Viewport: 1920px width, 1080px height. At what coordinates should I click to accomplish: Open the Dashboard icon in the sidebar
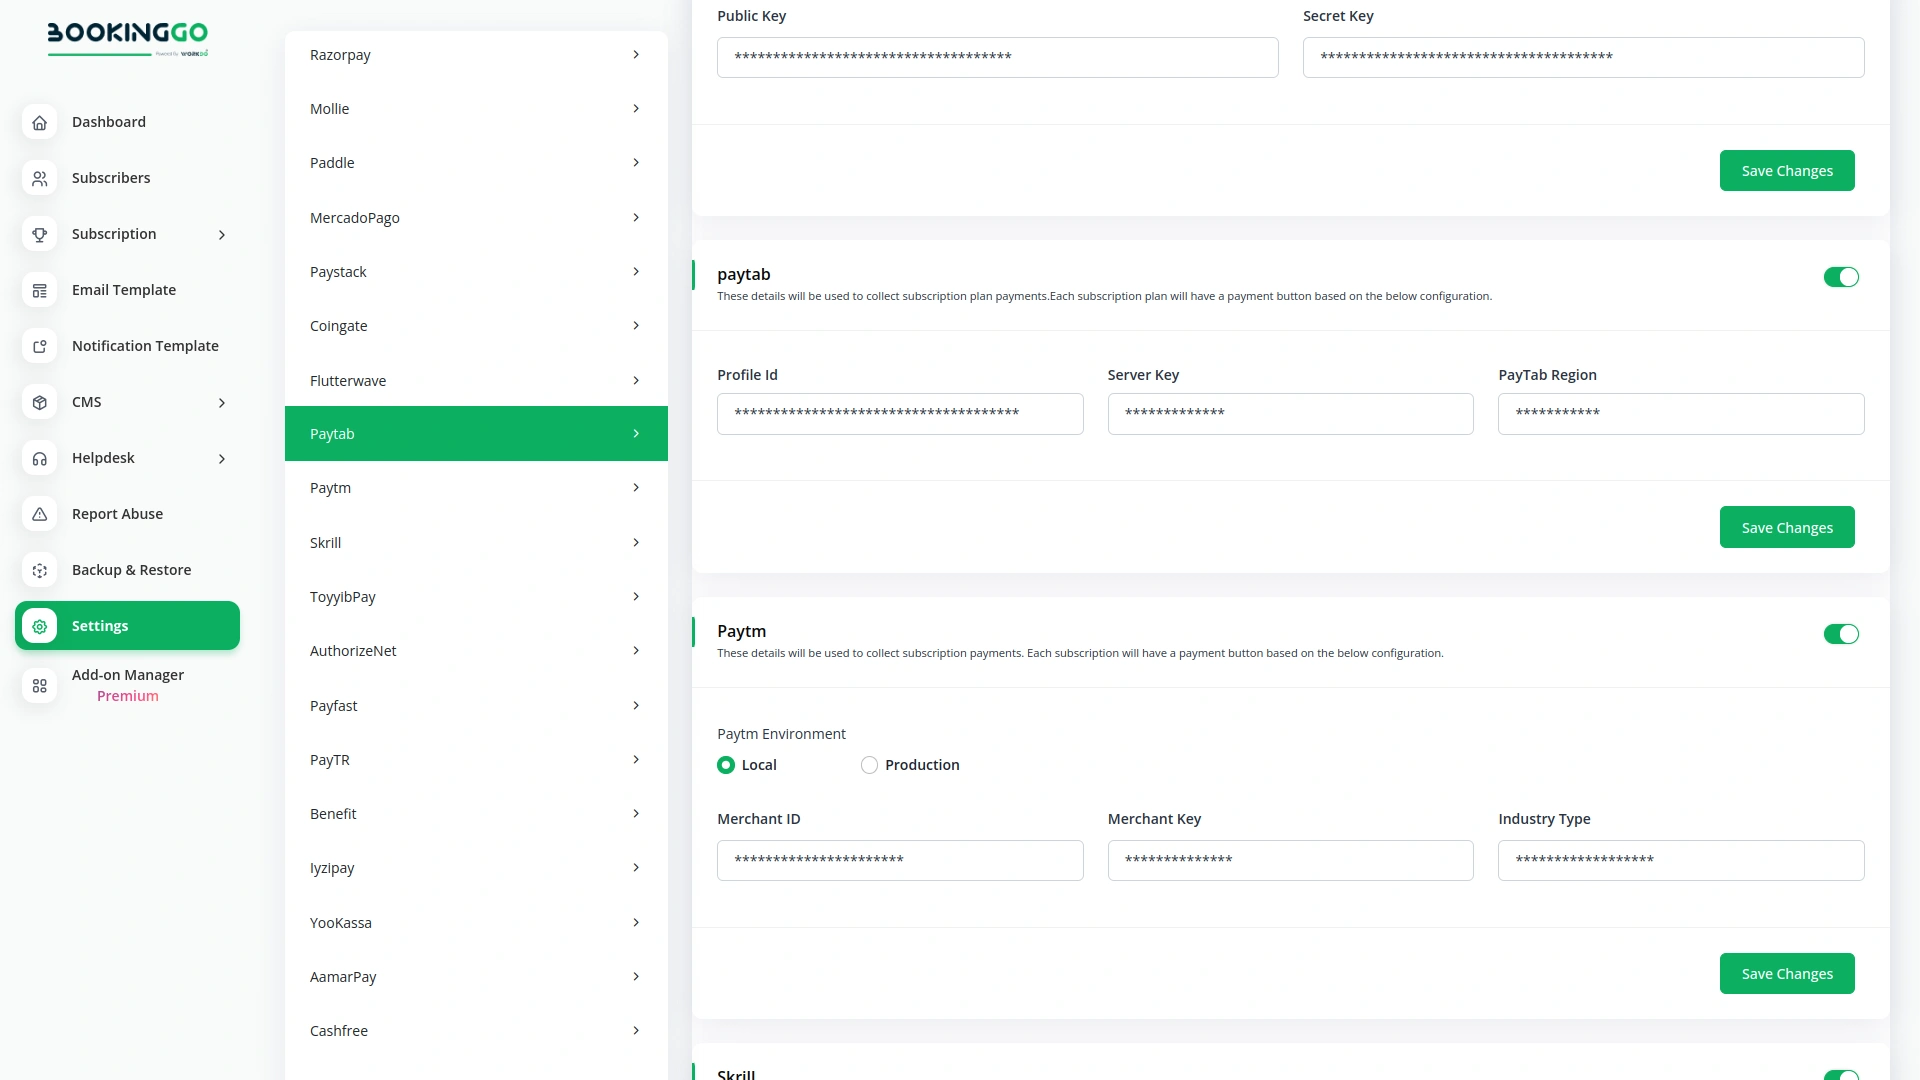(x=40, y=122)
